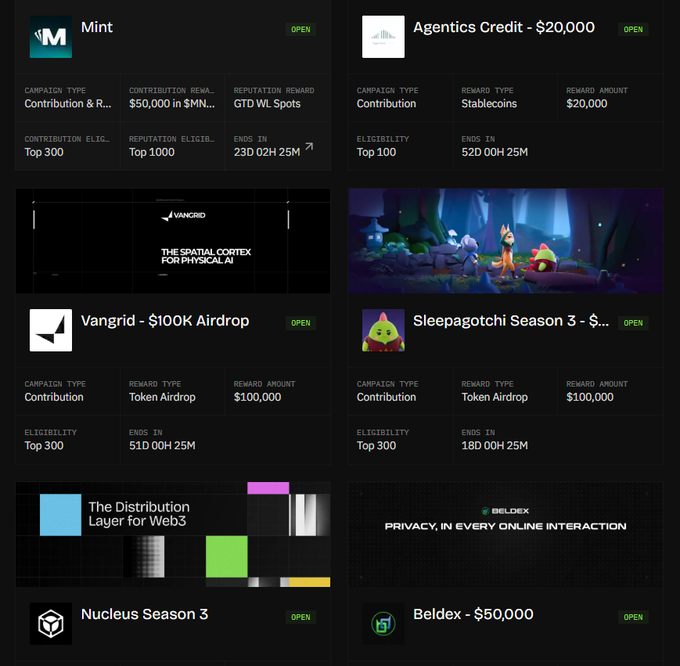This screenshot has height=666, width=680.
Task: Select '51D 00H 25M' countdown on Vangrid
Action: tap(162, 446)
